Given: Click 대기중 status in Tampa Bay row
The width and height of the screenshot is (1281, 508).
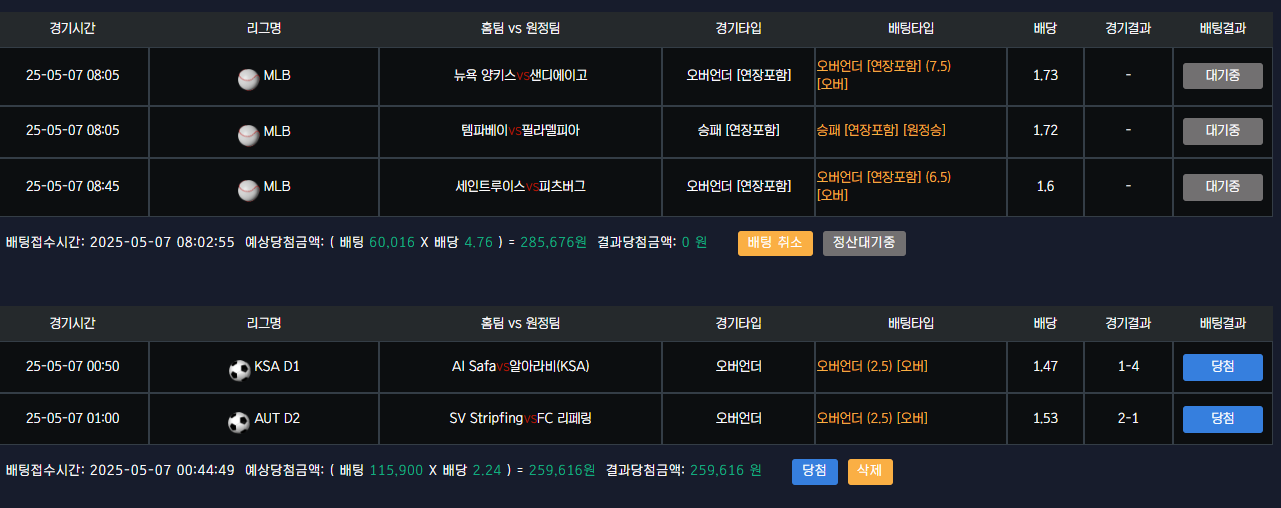Looking at the screenshot, I should (1222, 131).
